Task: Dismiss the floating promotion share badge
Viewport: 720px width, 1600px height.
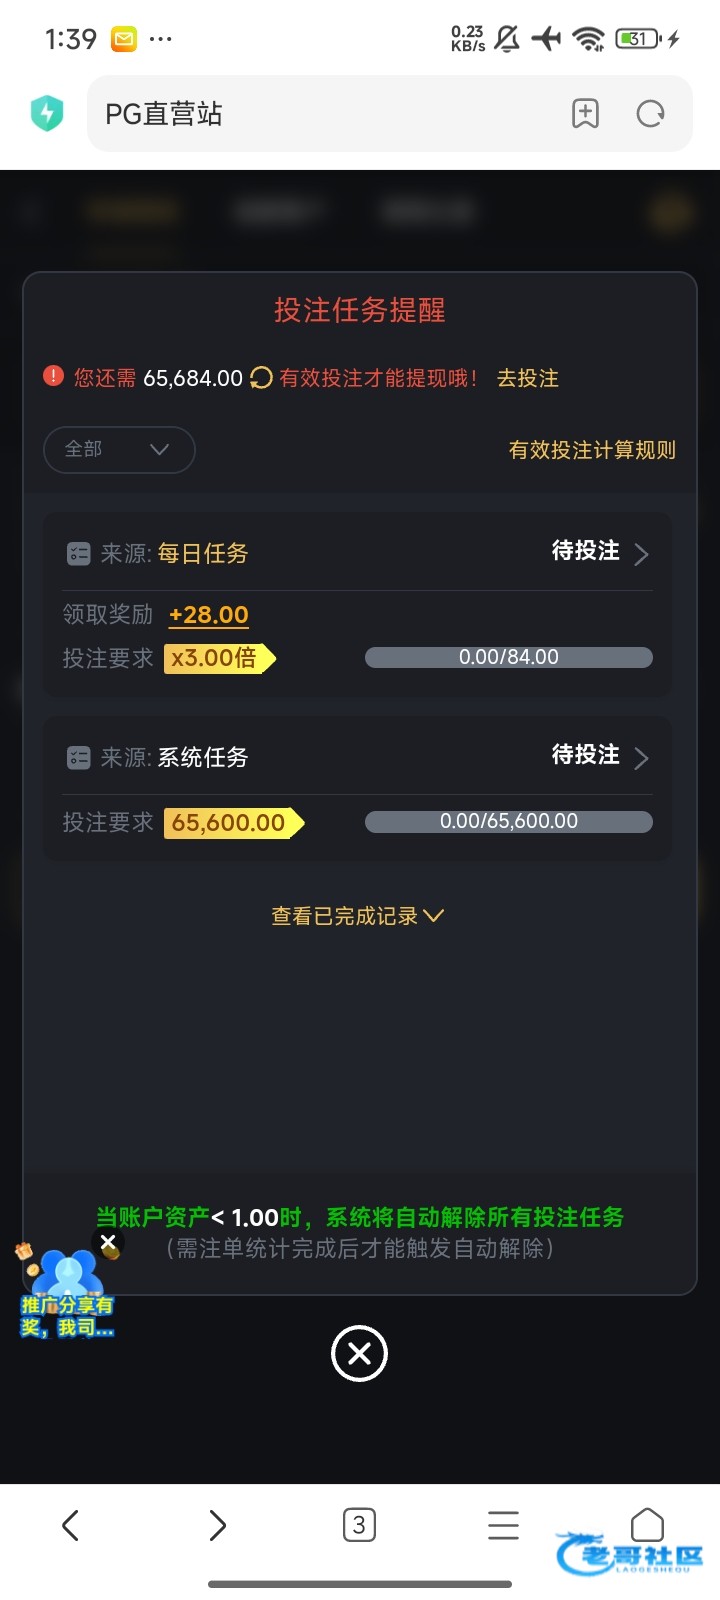Action: [x=108, y=1242]
